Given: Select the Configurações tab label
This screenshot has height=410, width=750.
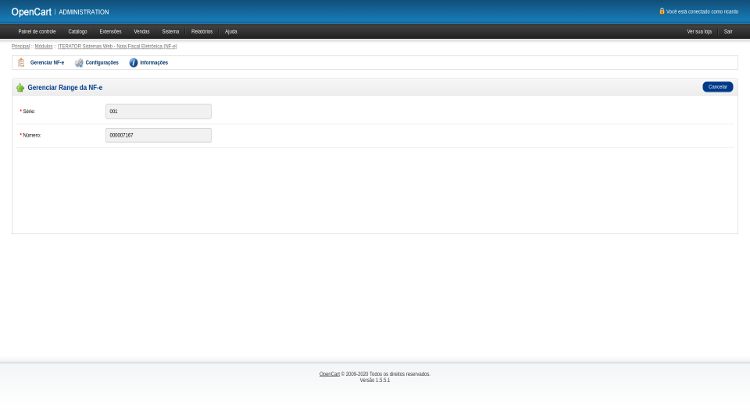Looking at the screenshot, I should coord(102,63).
